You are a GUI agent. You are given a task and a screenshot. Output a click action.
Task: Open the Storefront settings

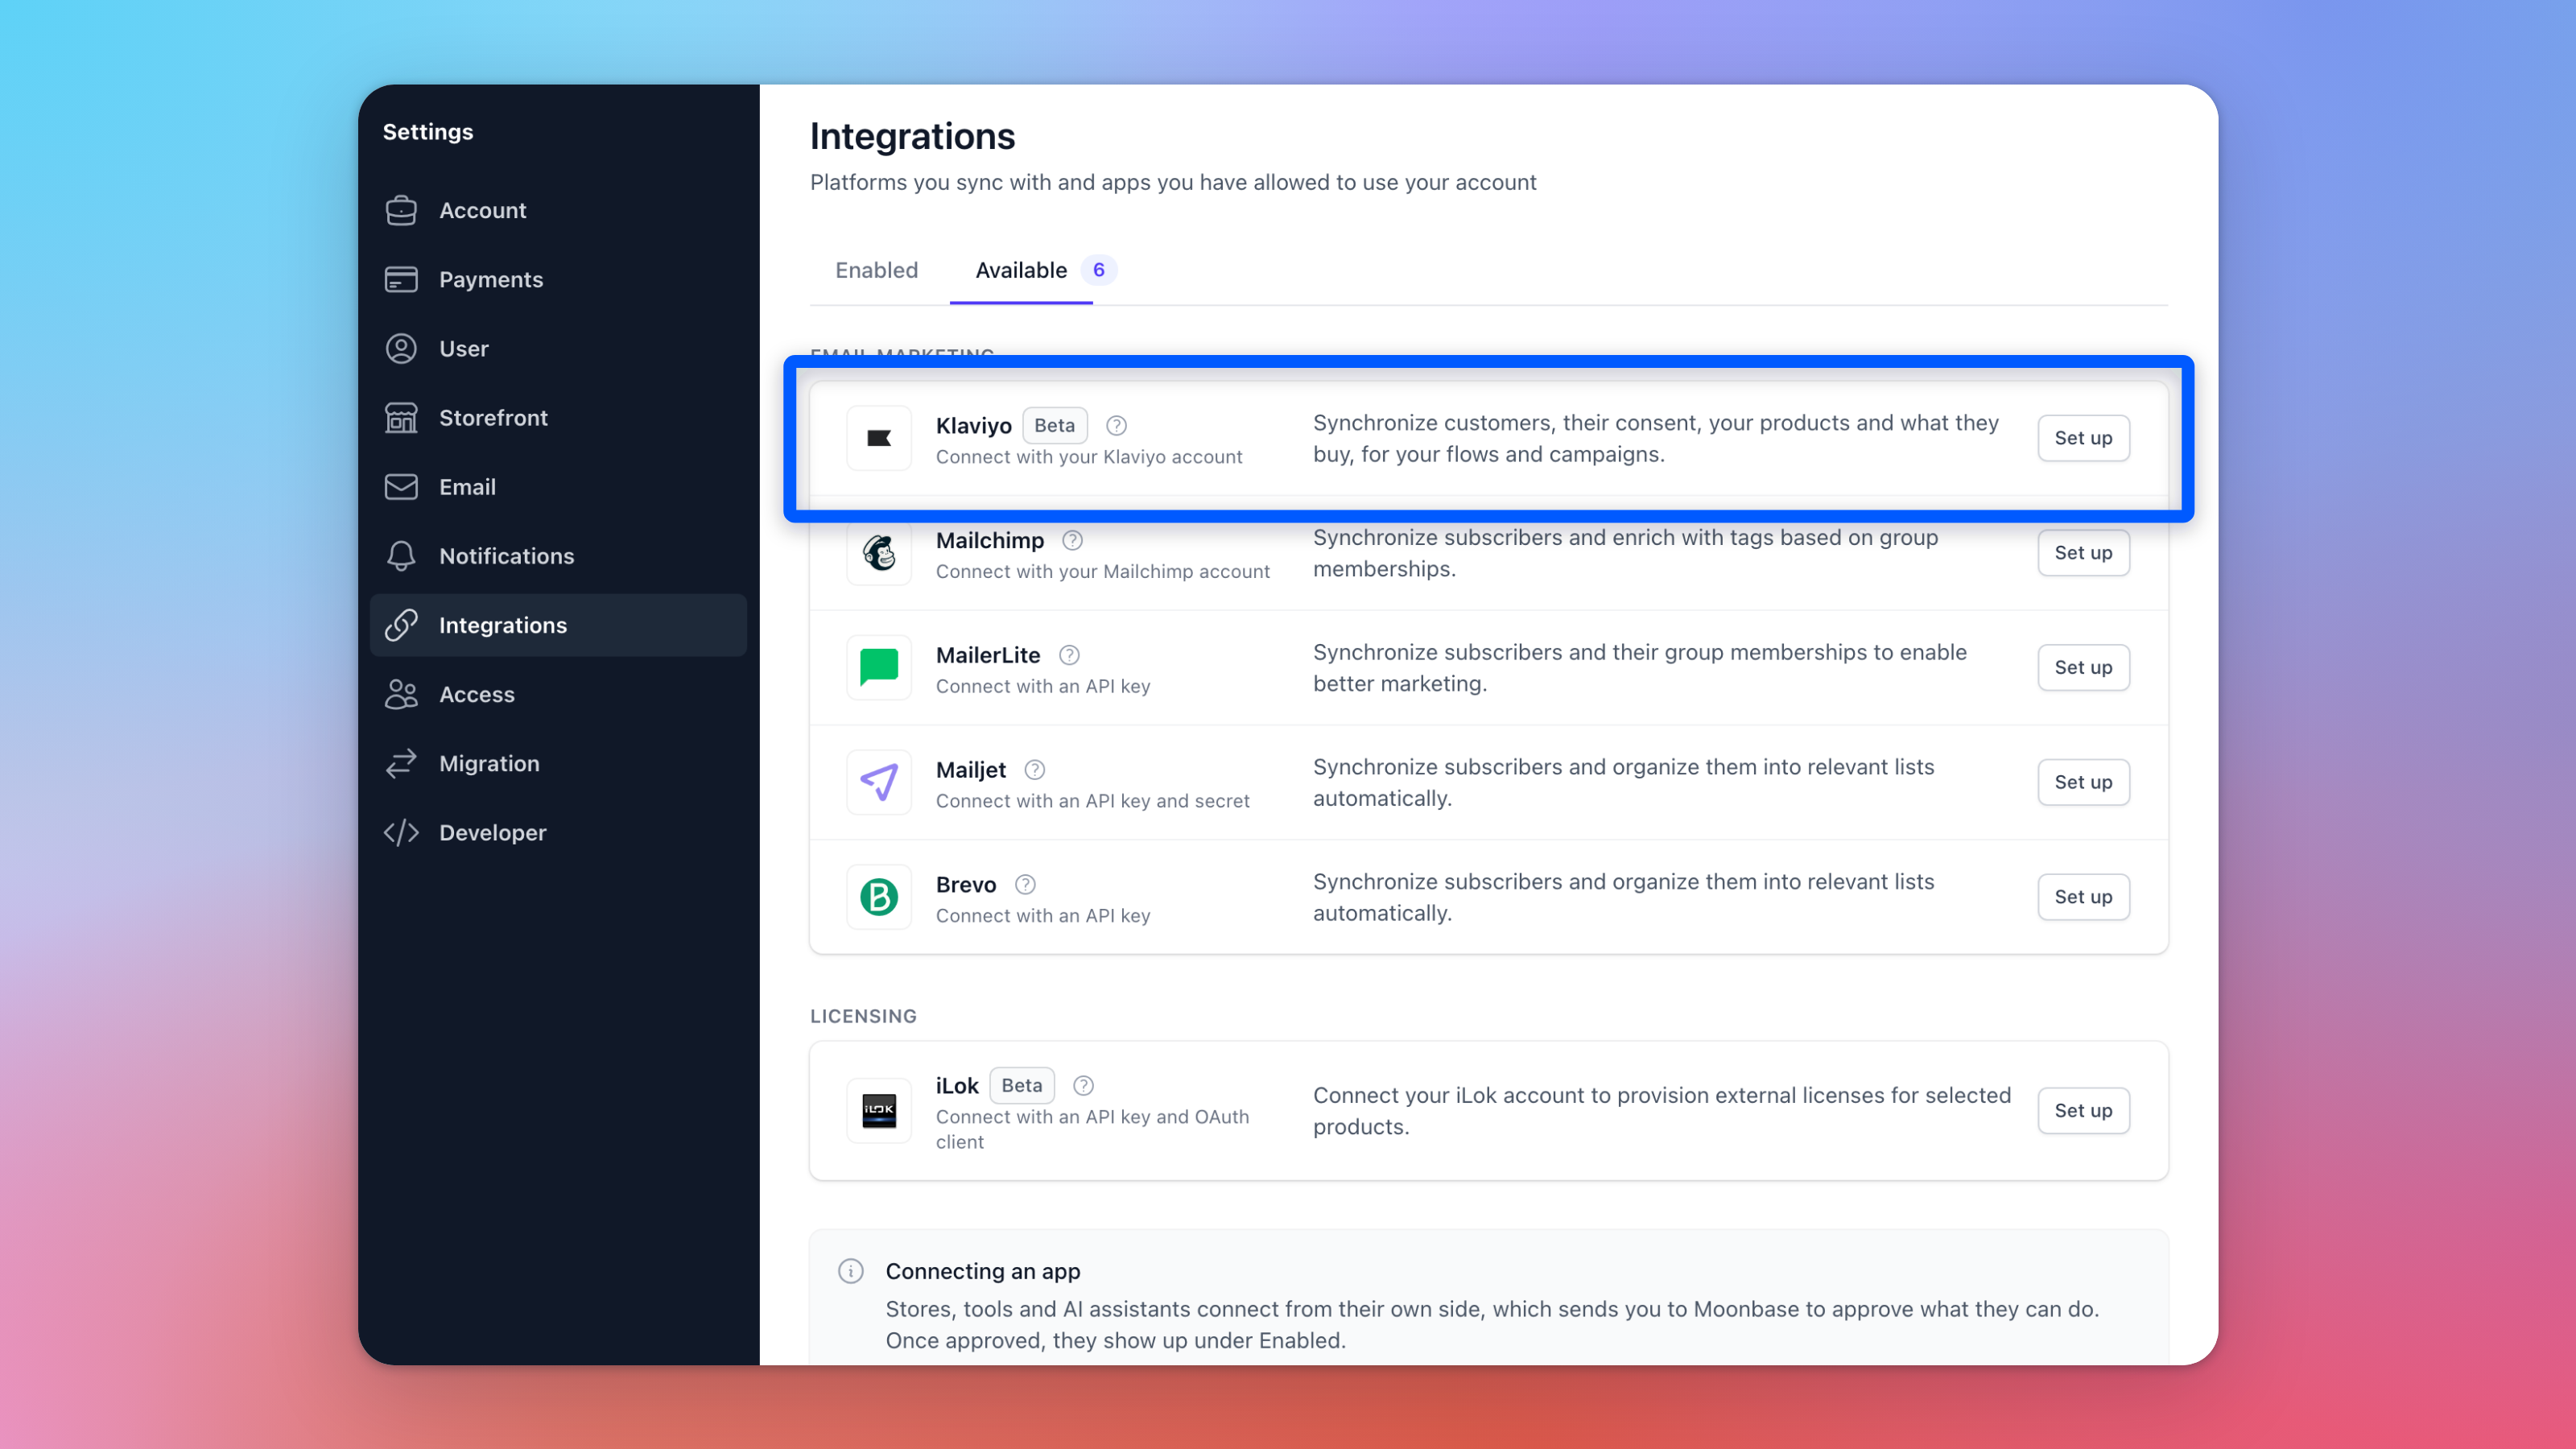click(x=558, y=417)
